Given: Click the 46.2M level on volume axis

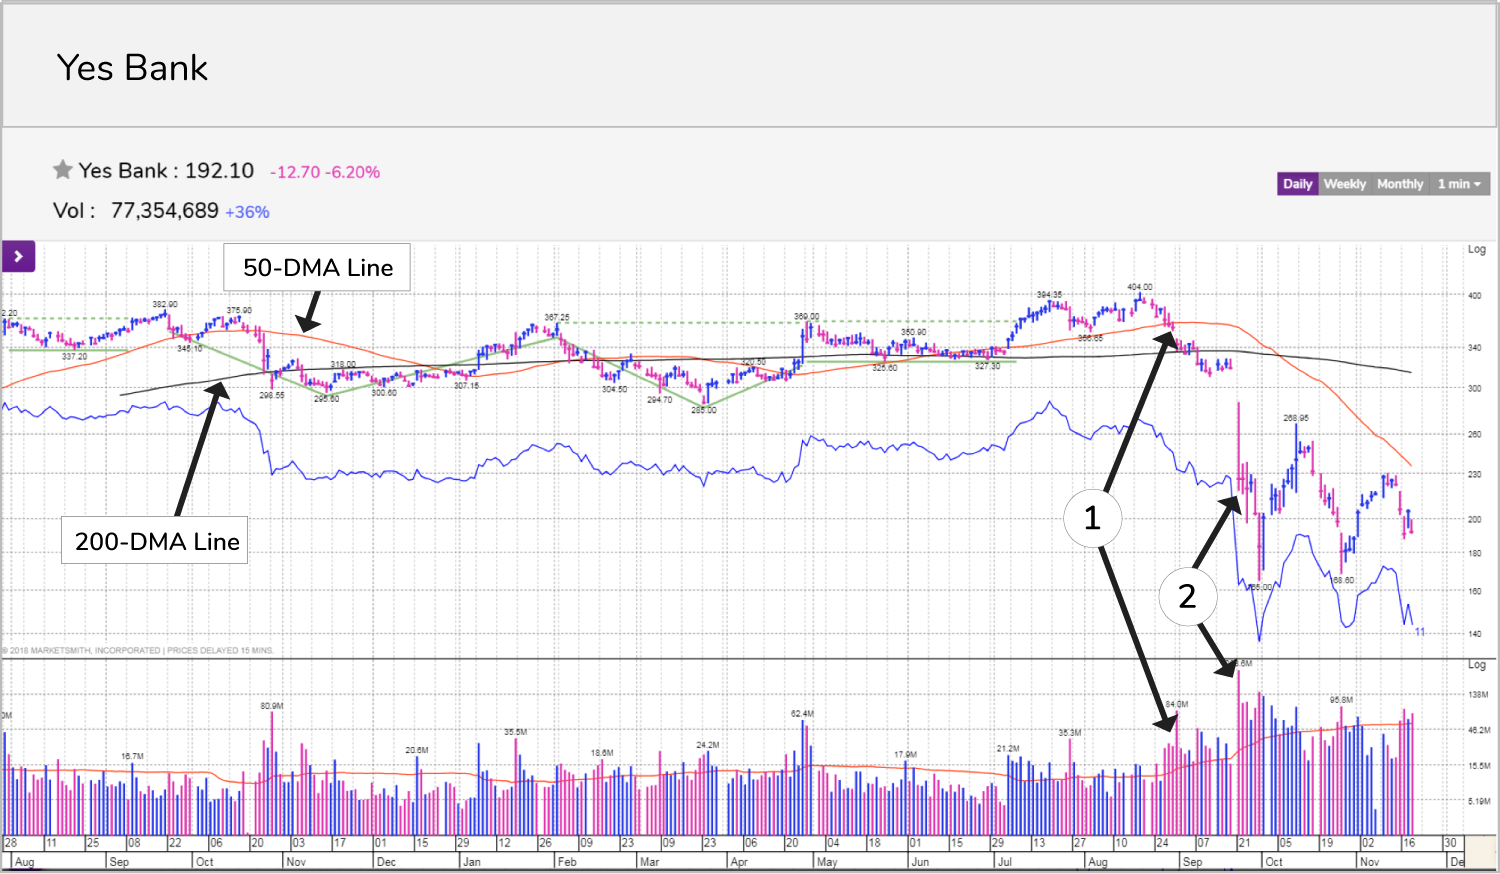Looking at the screenshot, I should 1479,731.
